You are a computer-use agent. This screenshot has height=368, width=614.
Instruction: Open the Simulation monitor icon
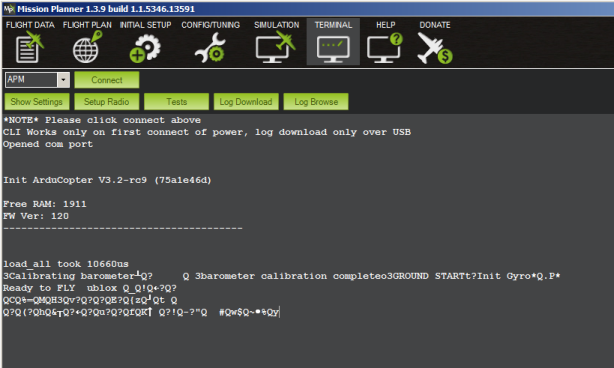pyautogui.click(x=276, y=48)
